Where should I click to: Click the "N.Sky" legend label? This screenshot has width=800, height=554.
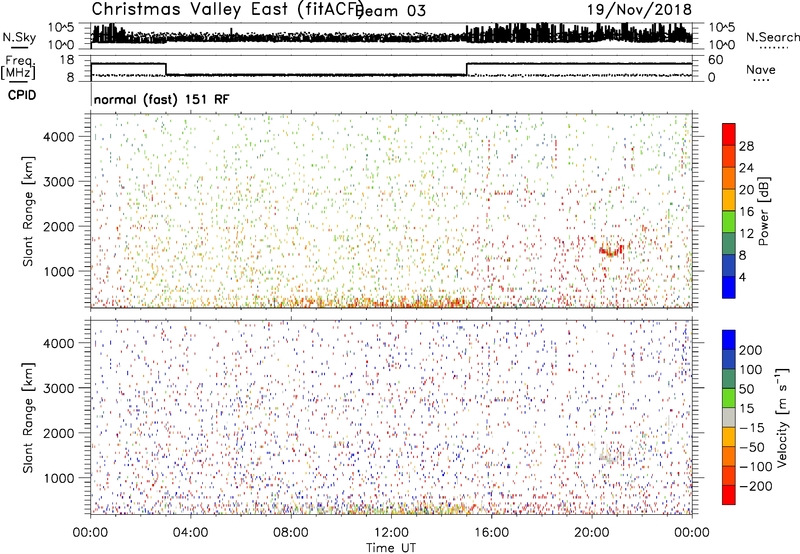click(19, 37)
